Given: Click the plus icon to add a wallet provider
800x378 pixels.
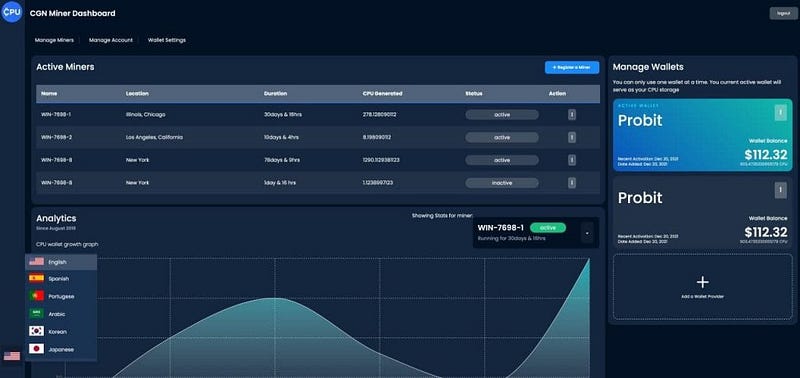Looking at the screenshot, I should click(x=703, y=282).
